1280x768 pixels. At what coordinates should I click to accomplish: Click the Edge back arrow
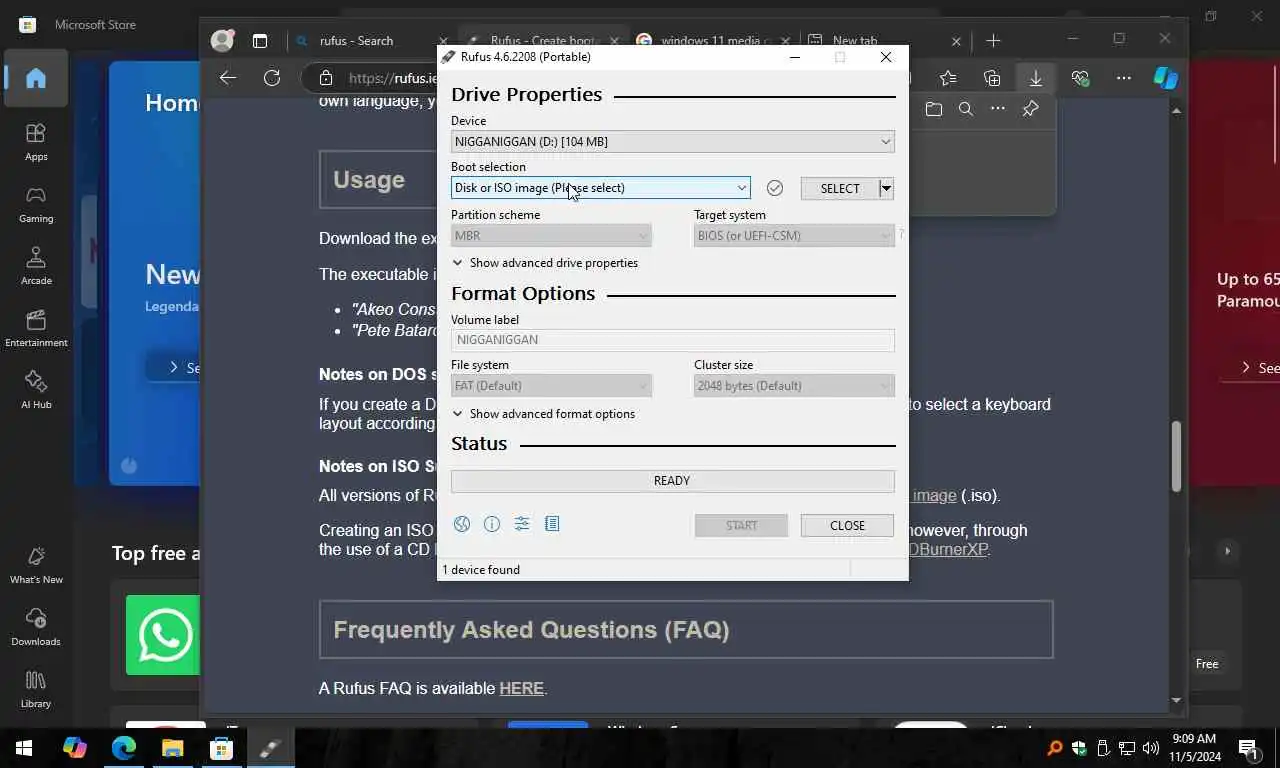228,78
